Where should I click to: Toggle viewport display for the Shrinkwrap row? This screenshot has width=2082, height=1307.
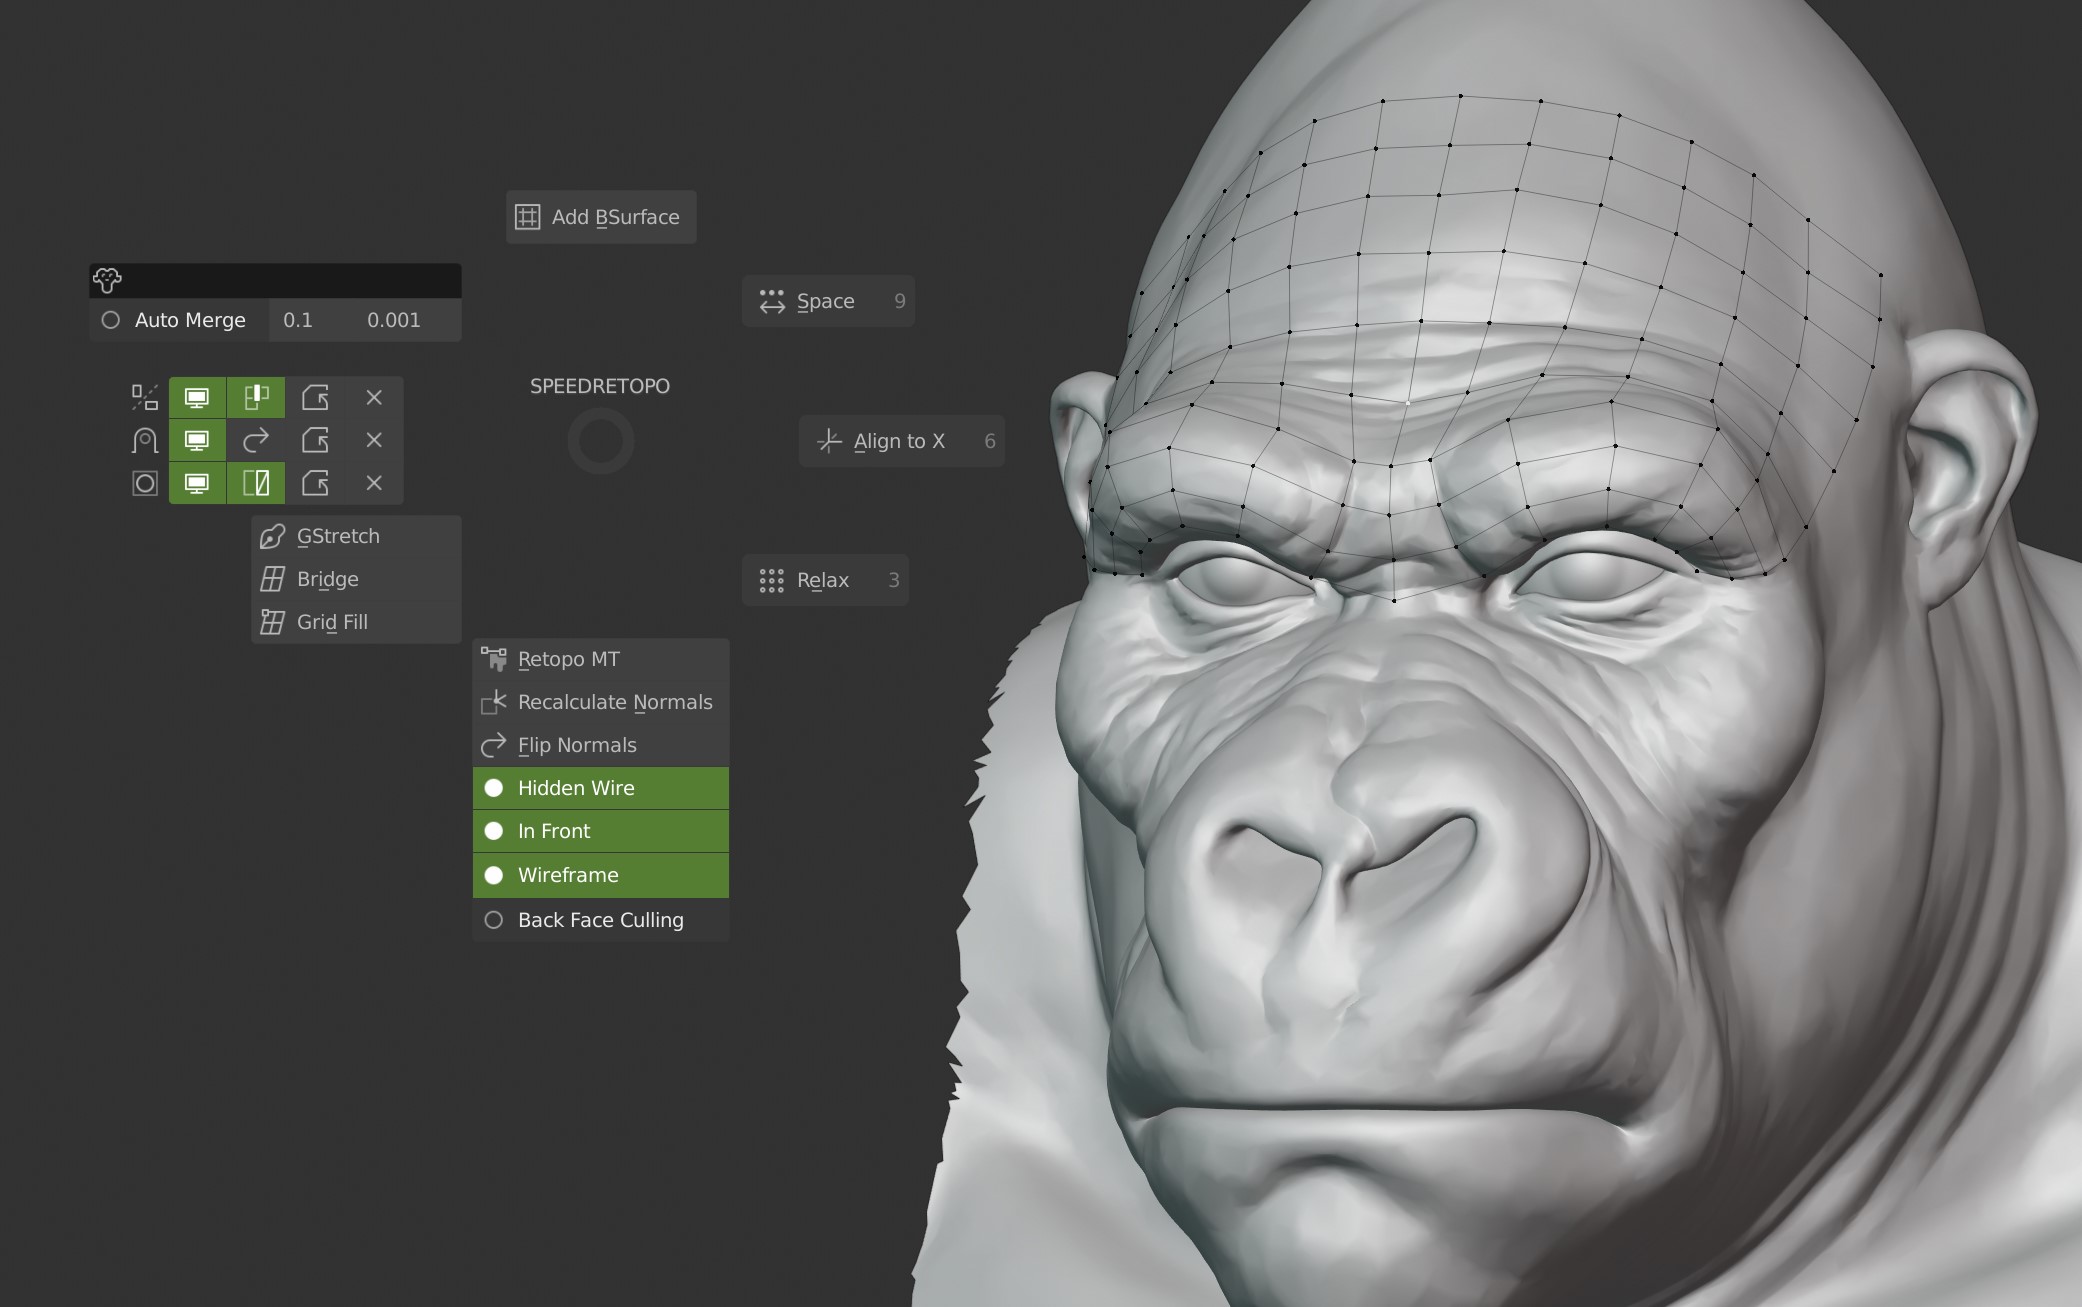pyautogui.click(x=197, y=440)
